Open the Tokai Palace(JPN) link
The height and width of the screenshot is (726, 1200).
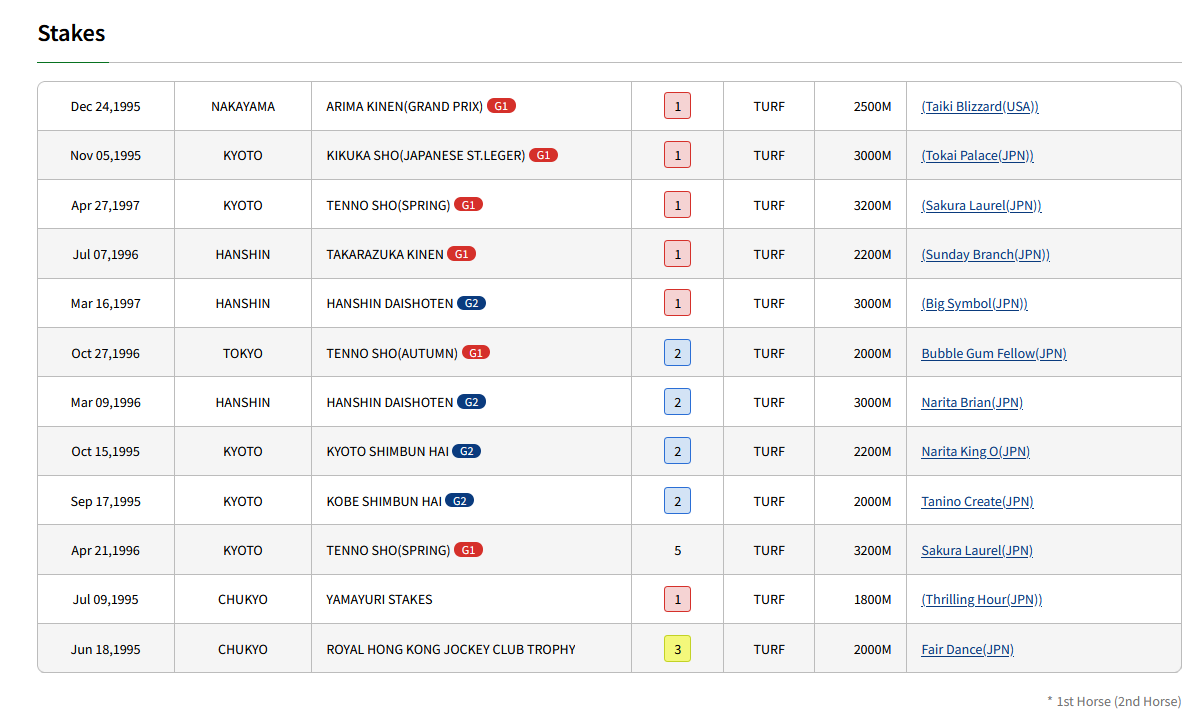coord(977,156)
